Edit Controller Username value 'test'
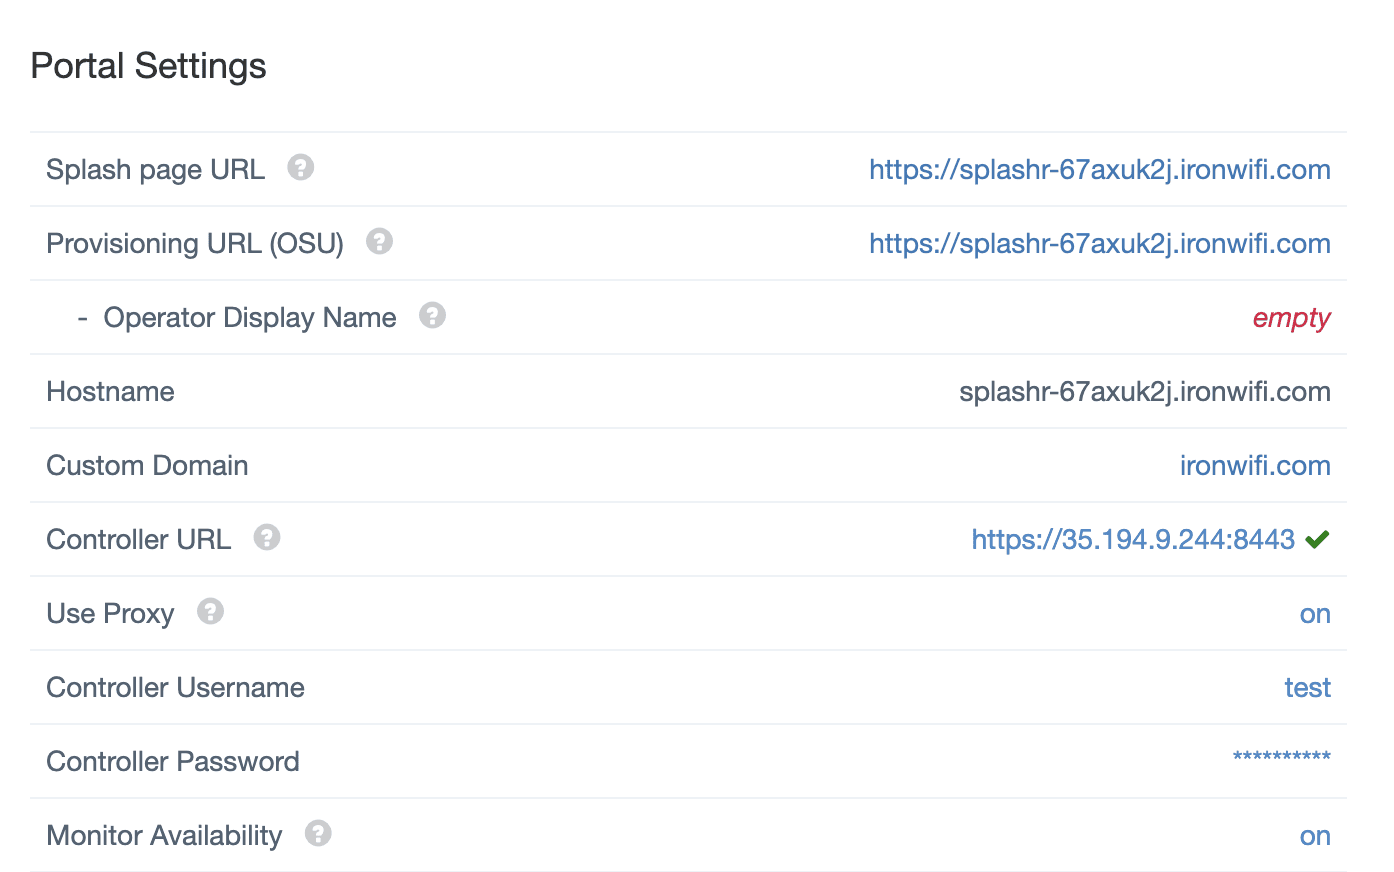 pyautogui.click(x=1308, y=688)
